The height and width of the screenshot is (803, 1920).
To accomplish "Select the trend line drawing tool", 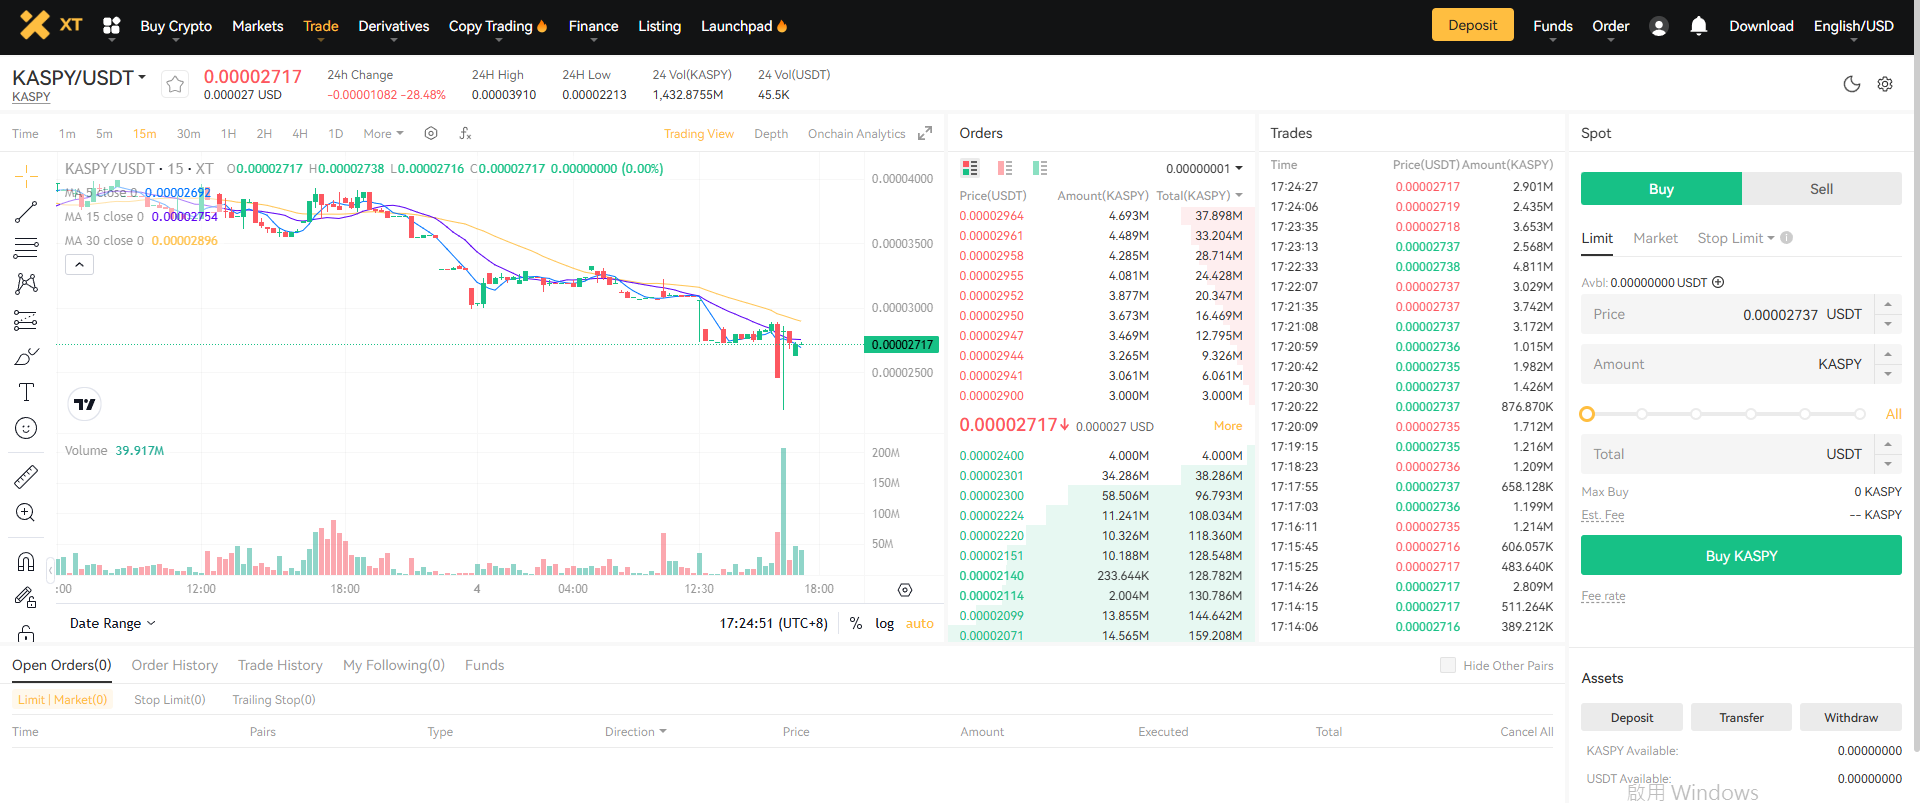I will tap(27, 212).
